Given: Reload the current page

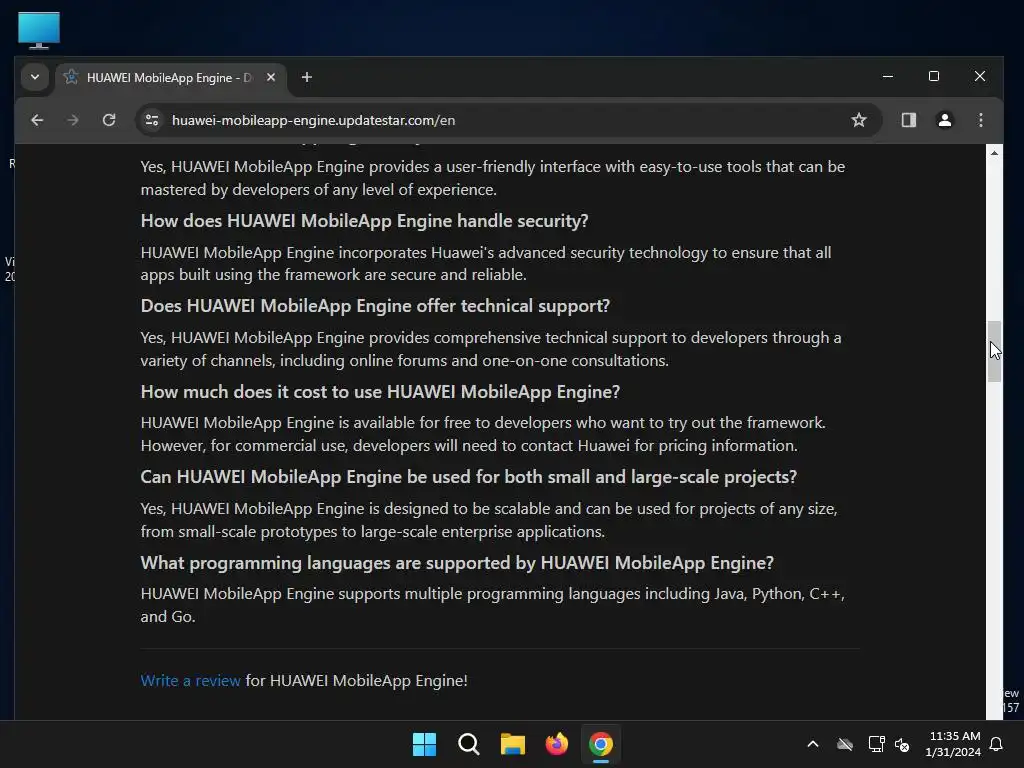Looking at the screenshot, I should click(x=109, y=120).
